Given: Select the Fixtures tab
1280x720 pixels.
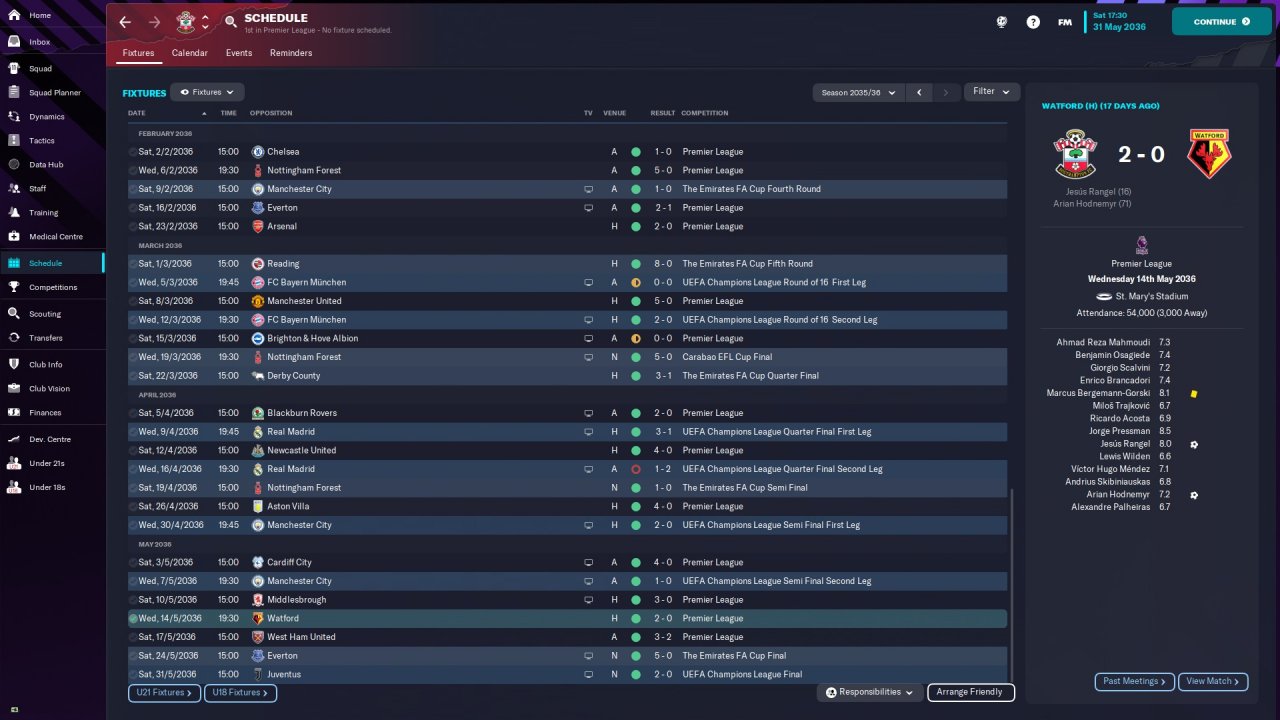Looking at the screenshot, I should (x=139, y=53).
